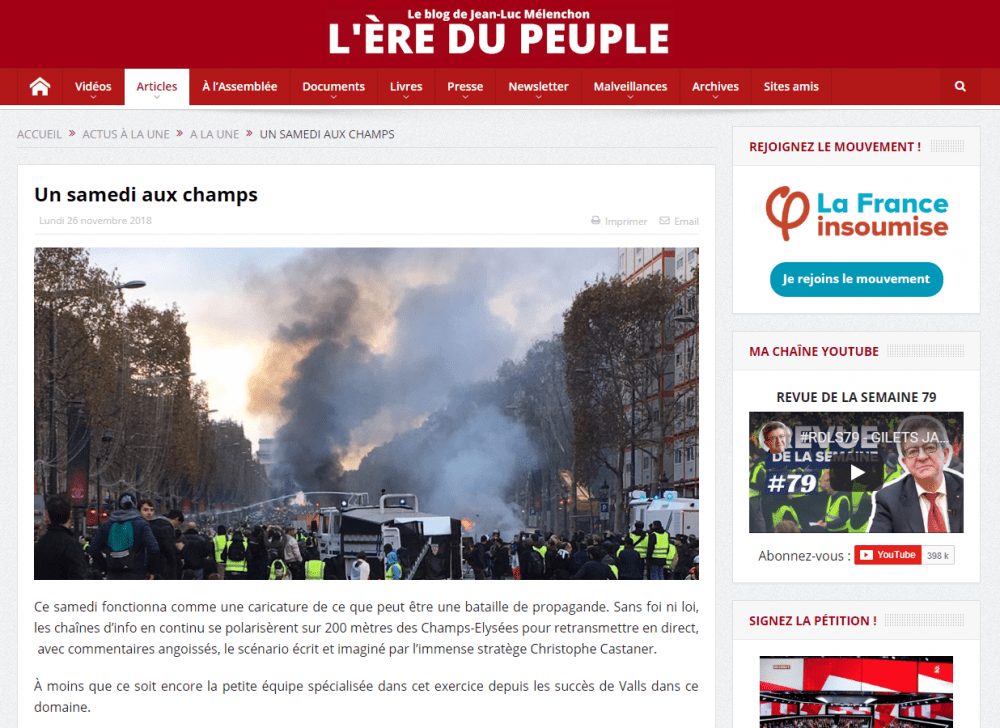The width and height of the screenshot is (1000, 728).
Task: Click the Email envelope icon
Action: [x=665, y=221]
